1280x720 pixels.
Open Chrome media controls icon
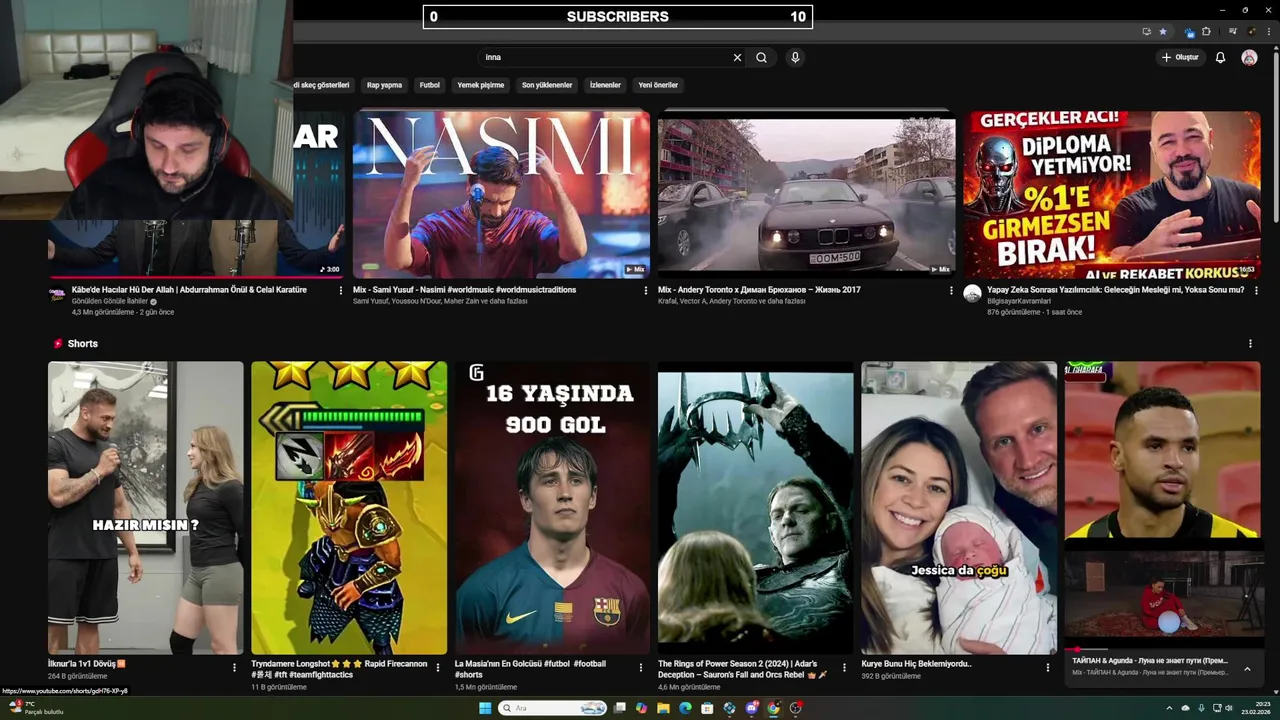point(1233,31)
